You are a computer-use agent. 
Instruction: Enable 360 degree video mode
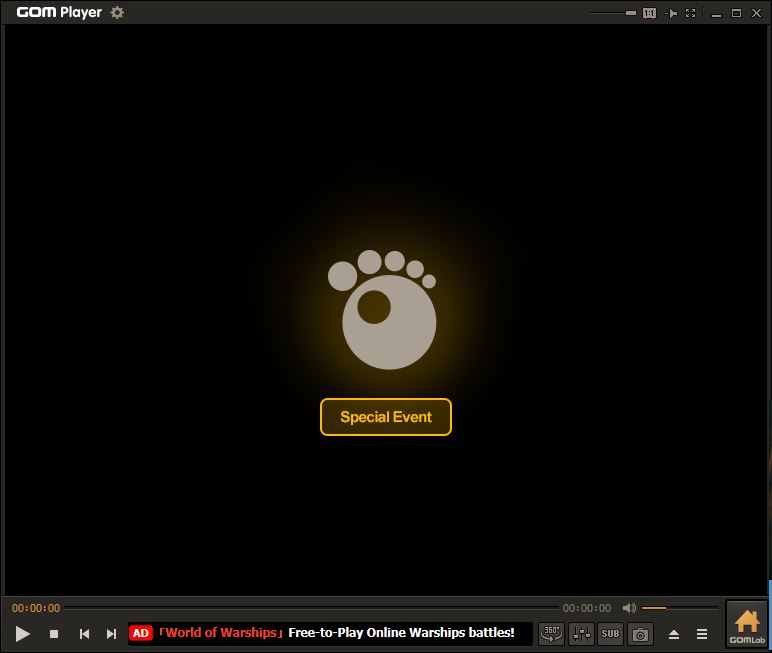551,634
